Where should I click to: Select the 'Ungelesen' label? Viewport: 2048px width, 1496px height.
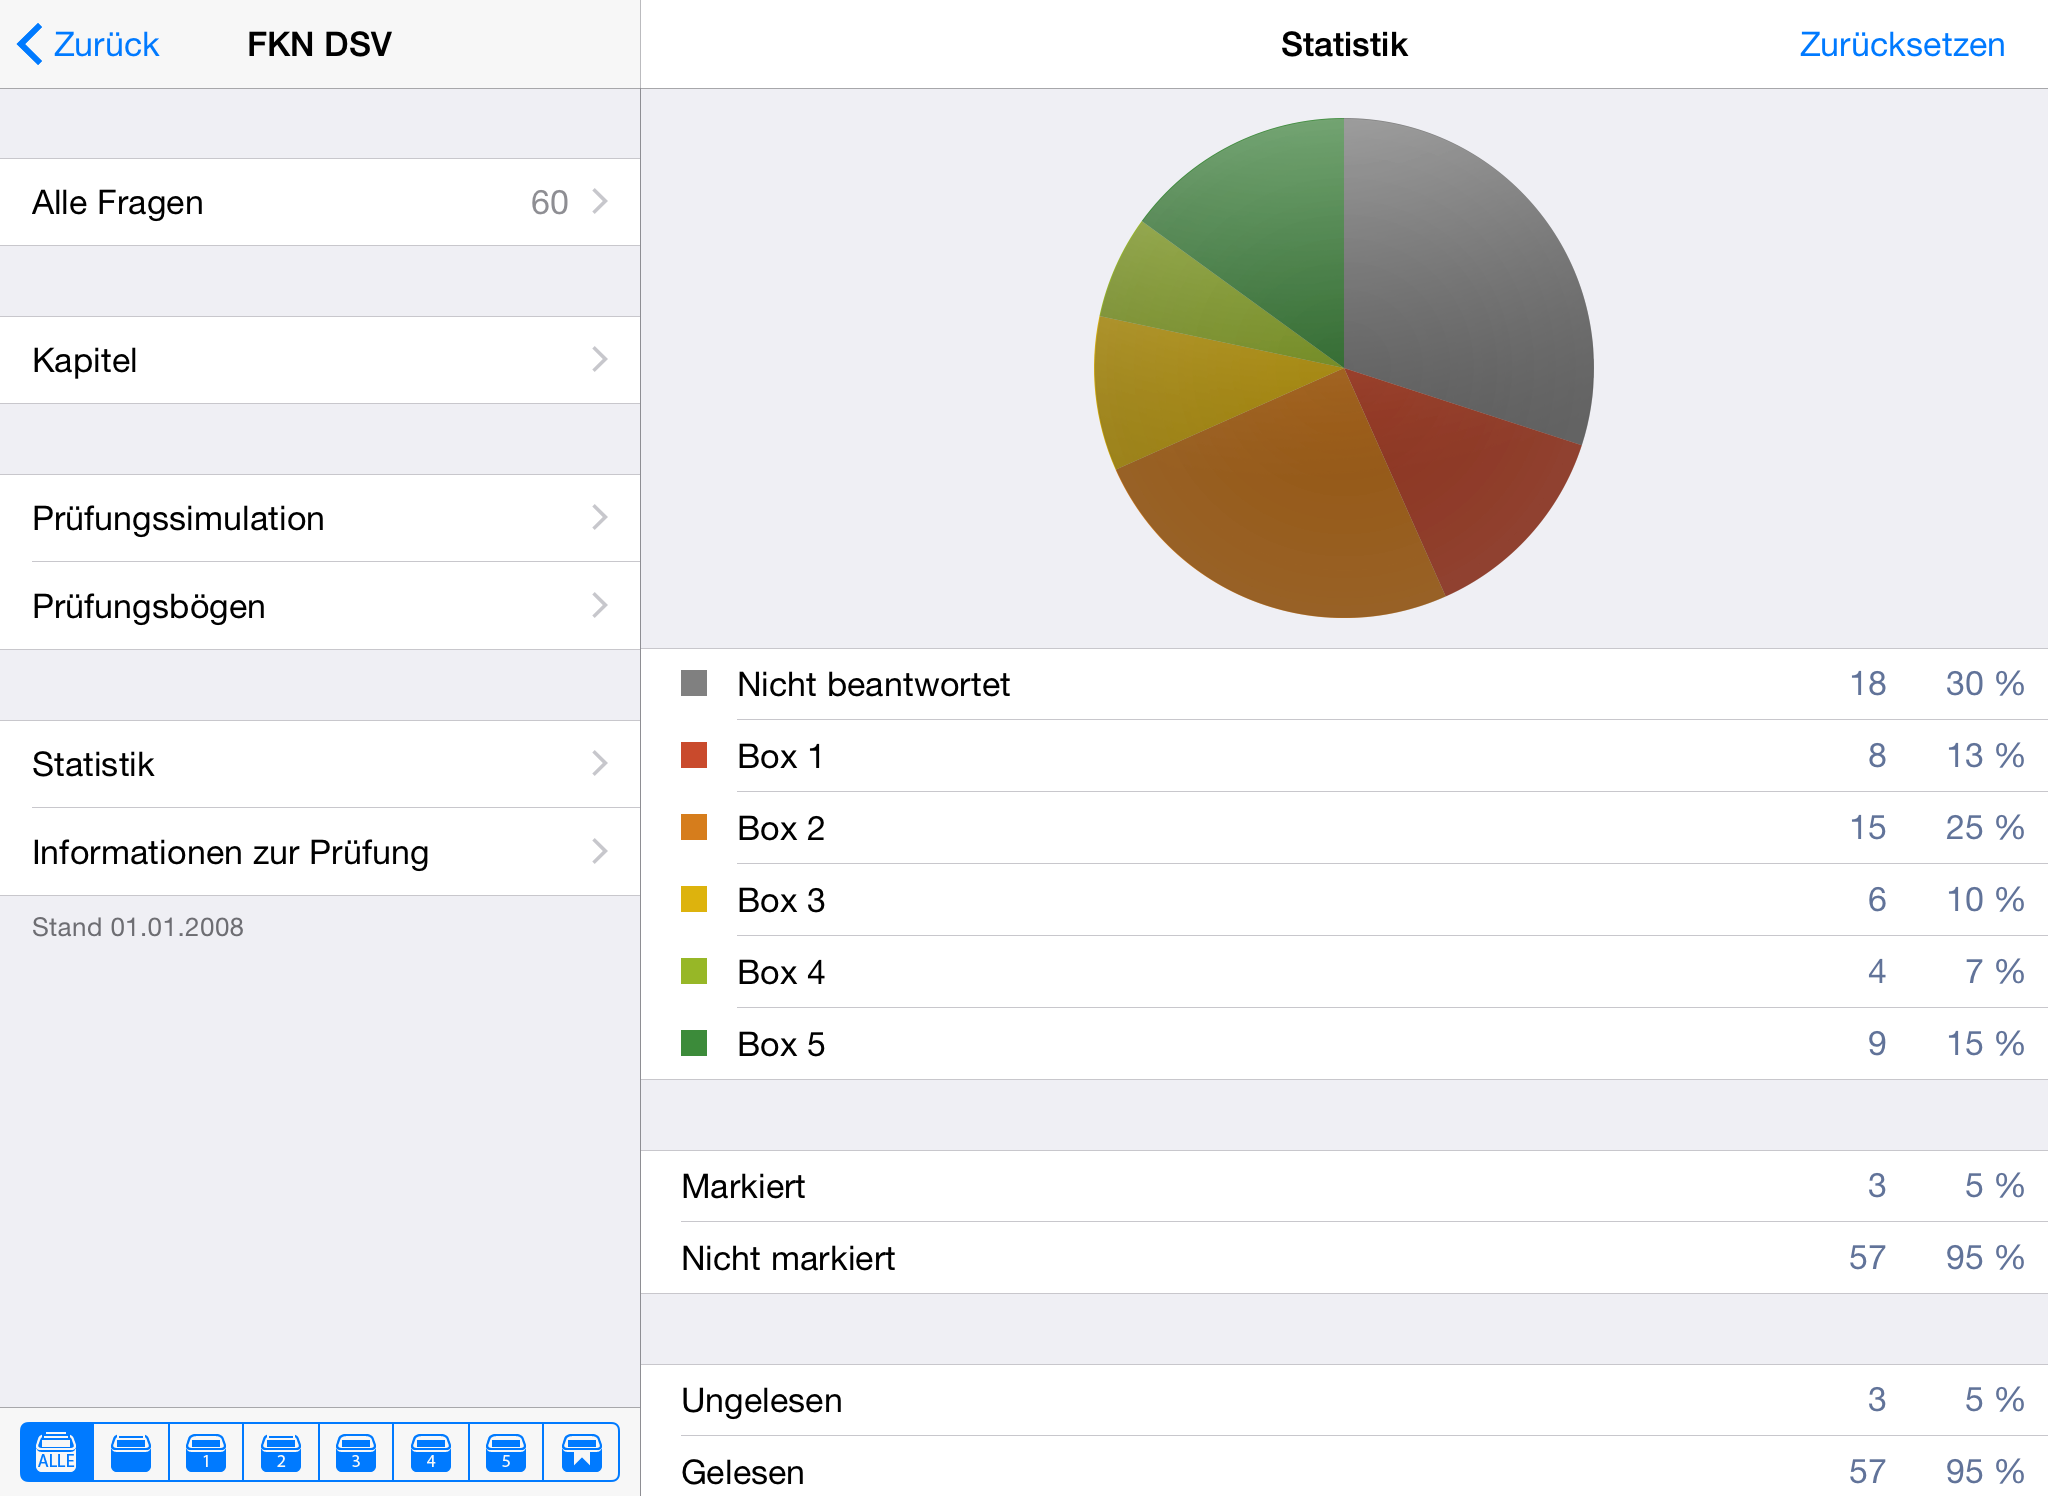coord(762,1400)
